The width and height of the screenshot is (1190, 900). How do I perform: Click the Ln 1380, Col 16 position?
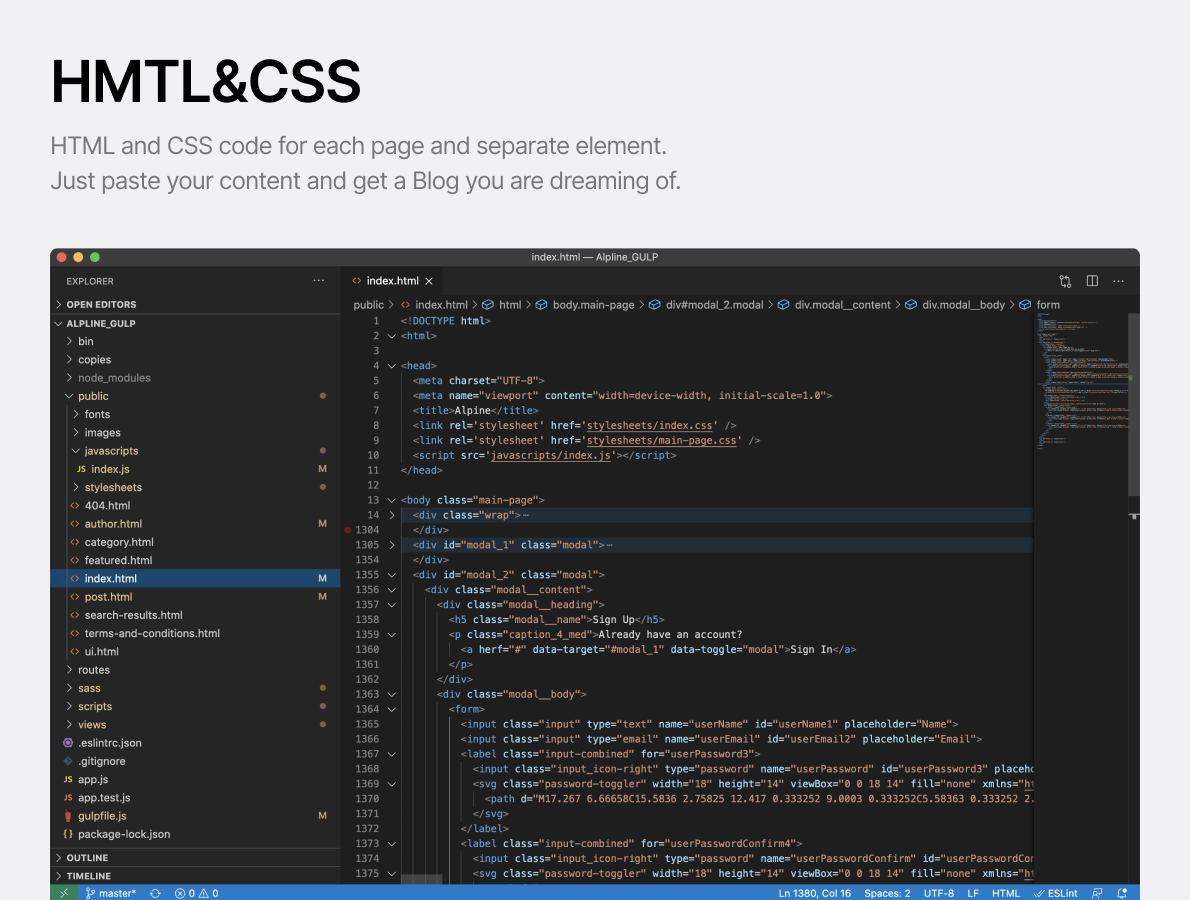pyautogui.click(x=814, y=893)
